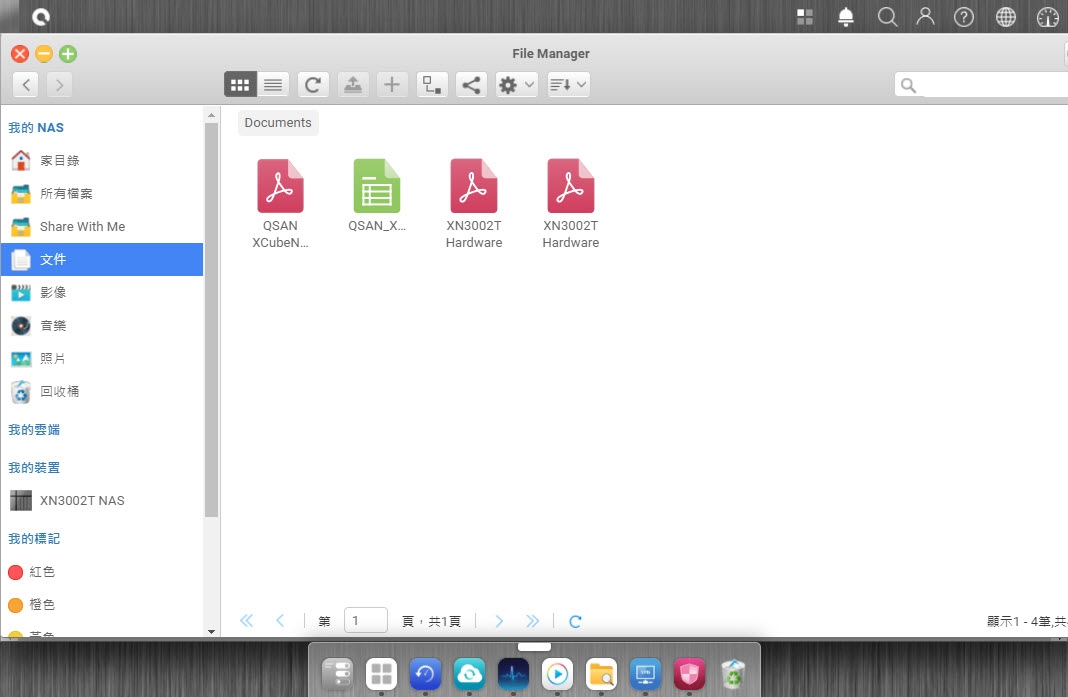Screen dimensions: 1068x697
Task: Click the QSAN logo in top bar
Action: [x=41, y=16]
